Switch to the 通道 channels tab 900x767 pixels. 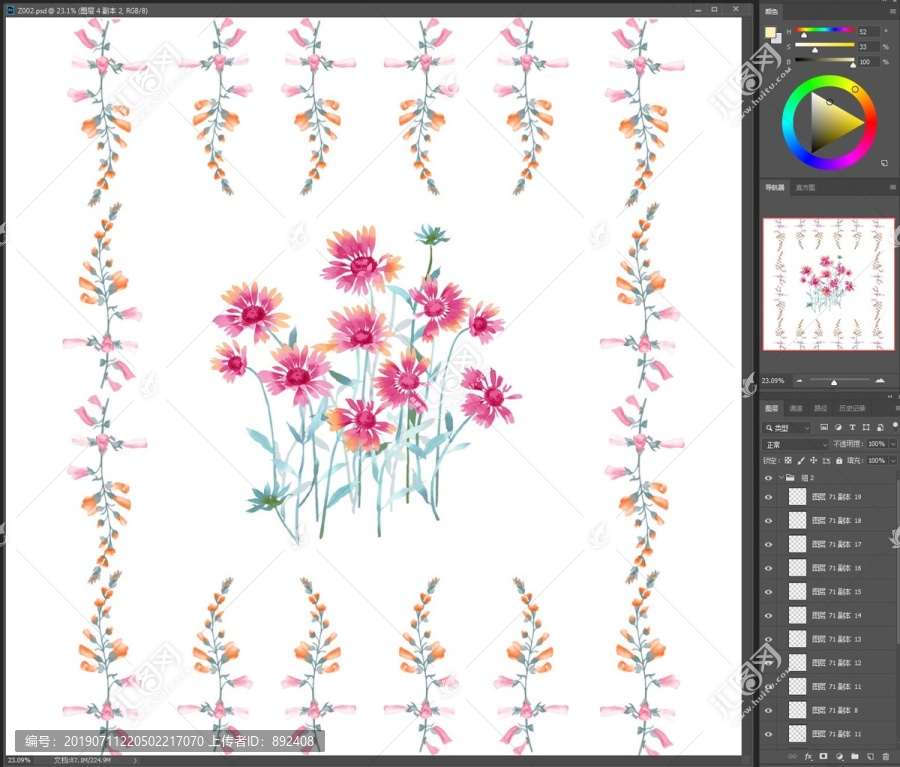(796, 408)
